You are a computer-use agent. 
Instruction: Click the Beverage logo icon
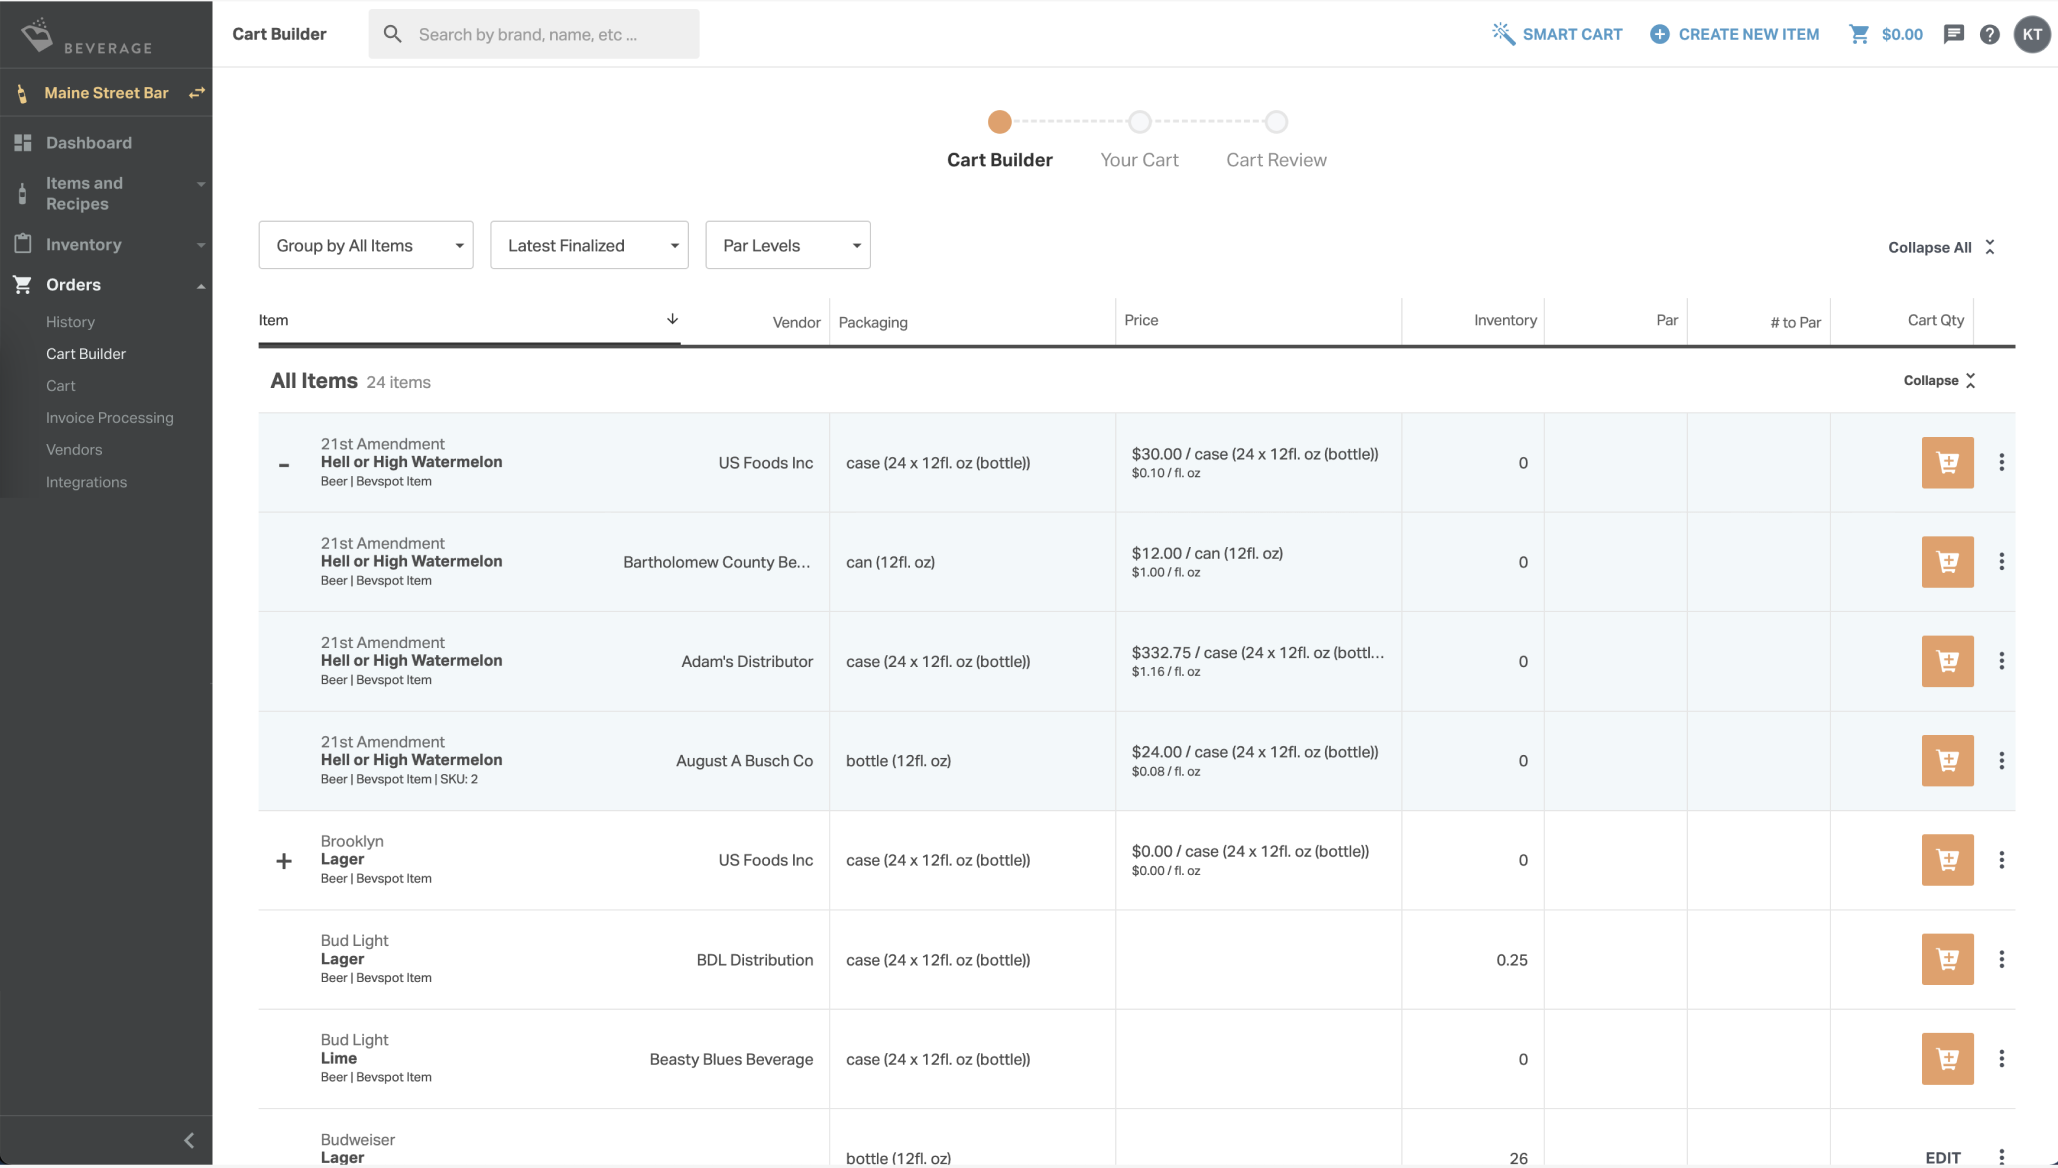click(37, 33)
